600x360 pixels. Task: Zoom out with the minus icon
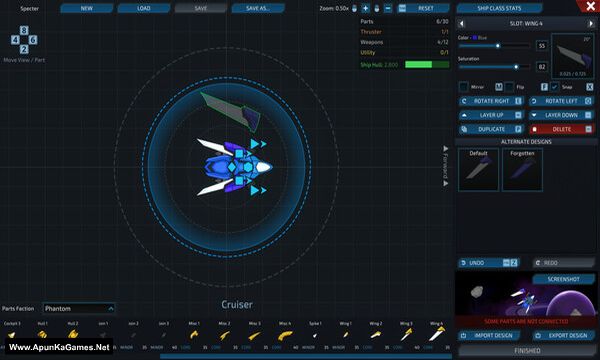388,8
